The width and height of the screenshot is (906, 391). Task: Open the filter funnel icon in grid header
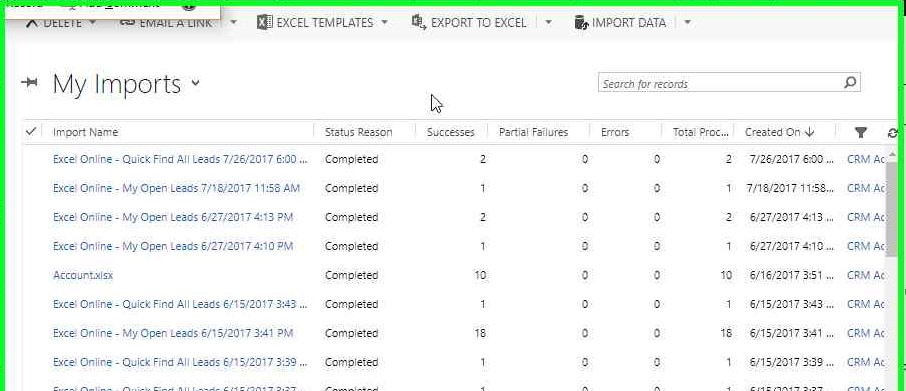[860, 132]
